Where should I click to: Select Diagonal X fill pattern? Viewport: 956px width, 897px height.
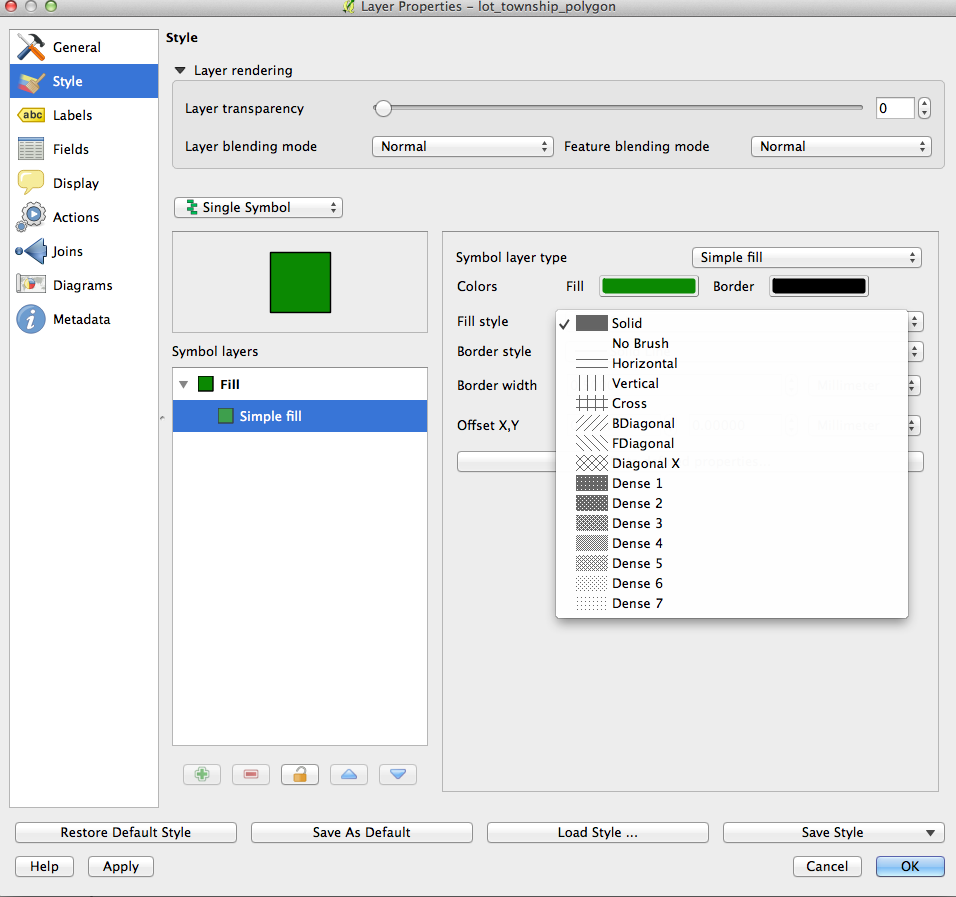[x=645, y=463]
